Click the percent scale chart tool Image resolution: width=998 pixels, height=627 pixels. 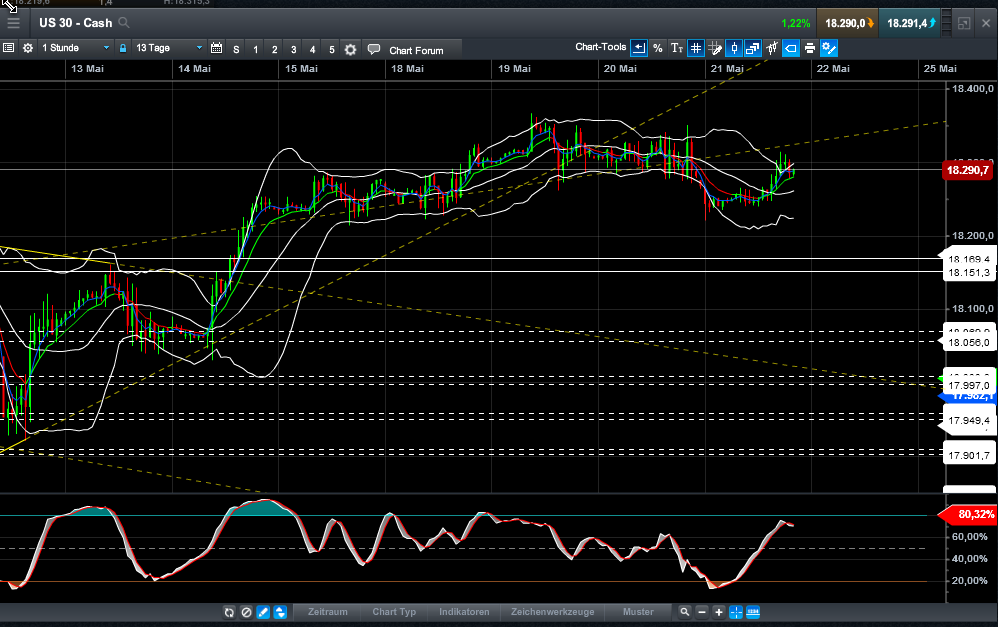(657, 48)
